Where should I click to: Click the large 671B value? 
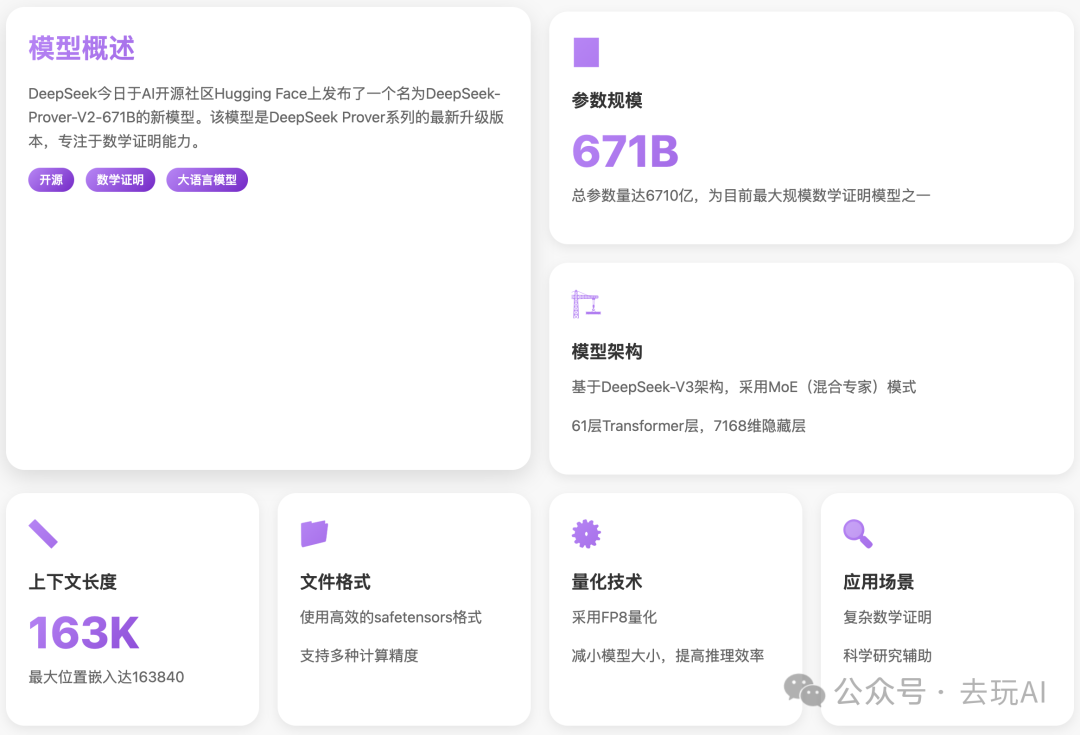pos(625,151)
